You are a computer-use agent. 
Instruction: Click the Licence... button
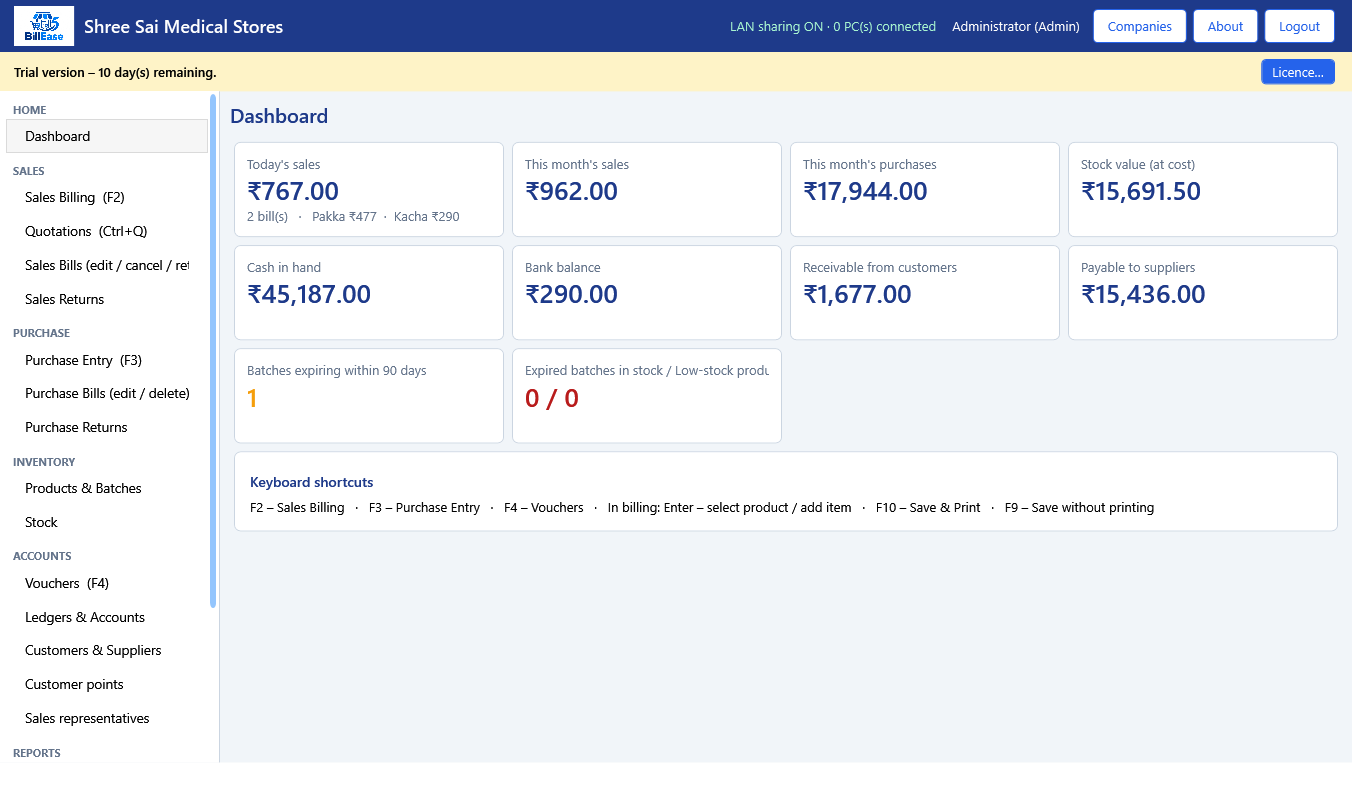tap(1297, 72)
